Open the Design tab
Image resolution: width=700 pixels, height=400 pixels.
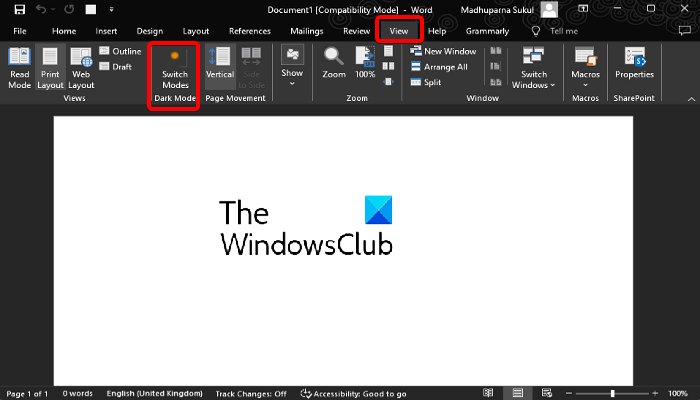[x=150, y=31]
